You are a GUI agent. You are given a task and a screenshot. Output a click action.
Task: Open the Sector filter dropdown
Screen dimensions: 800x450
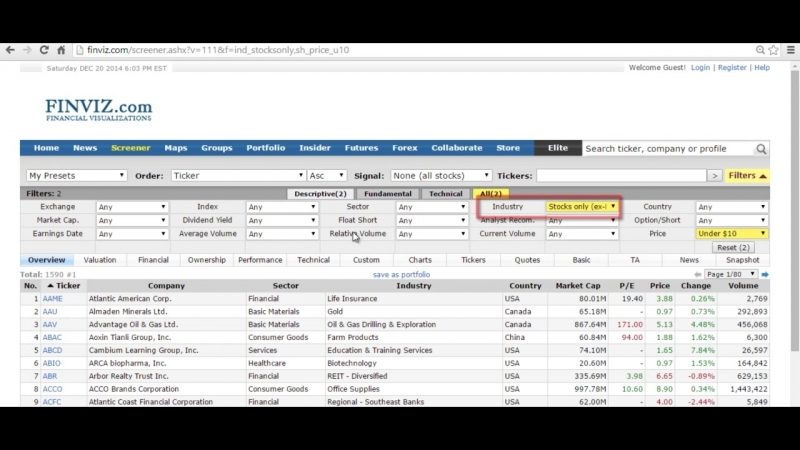pos(432,207)
